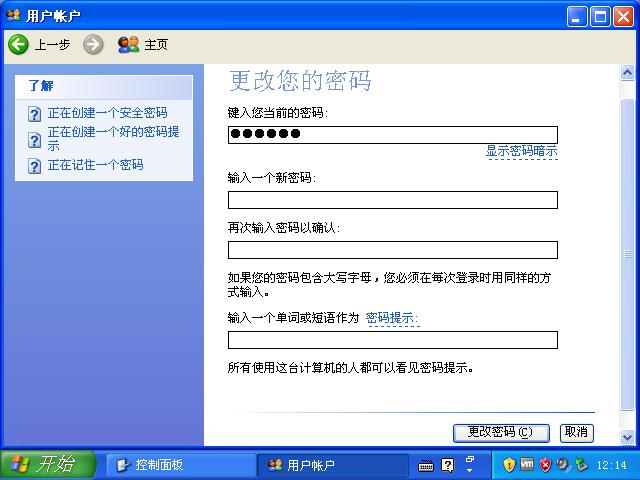
Task: Click the language bar help icon
Action: 447,465
